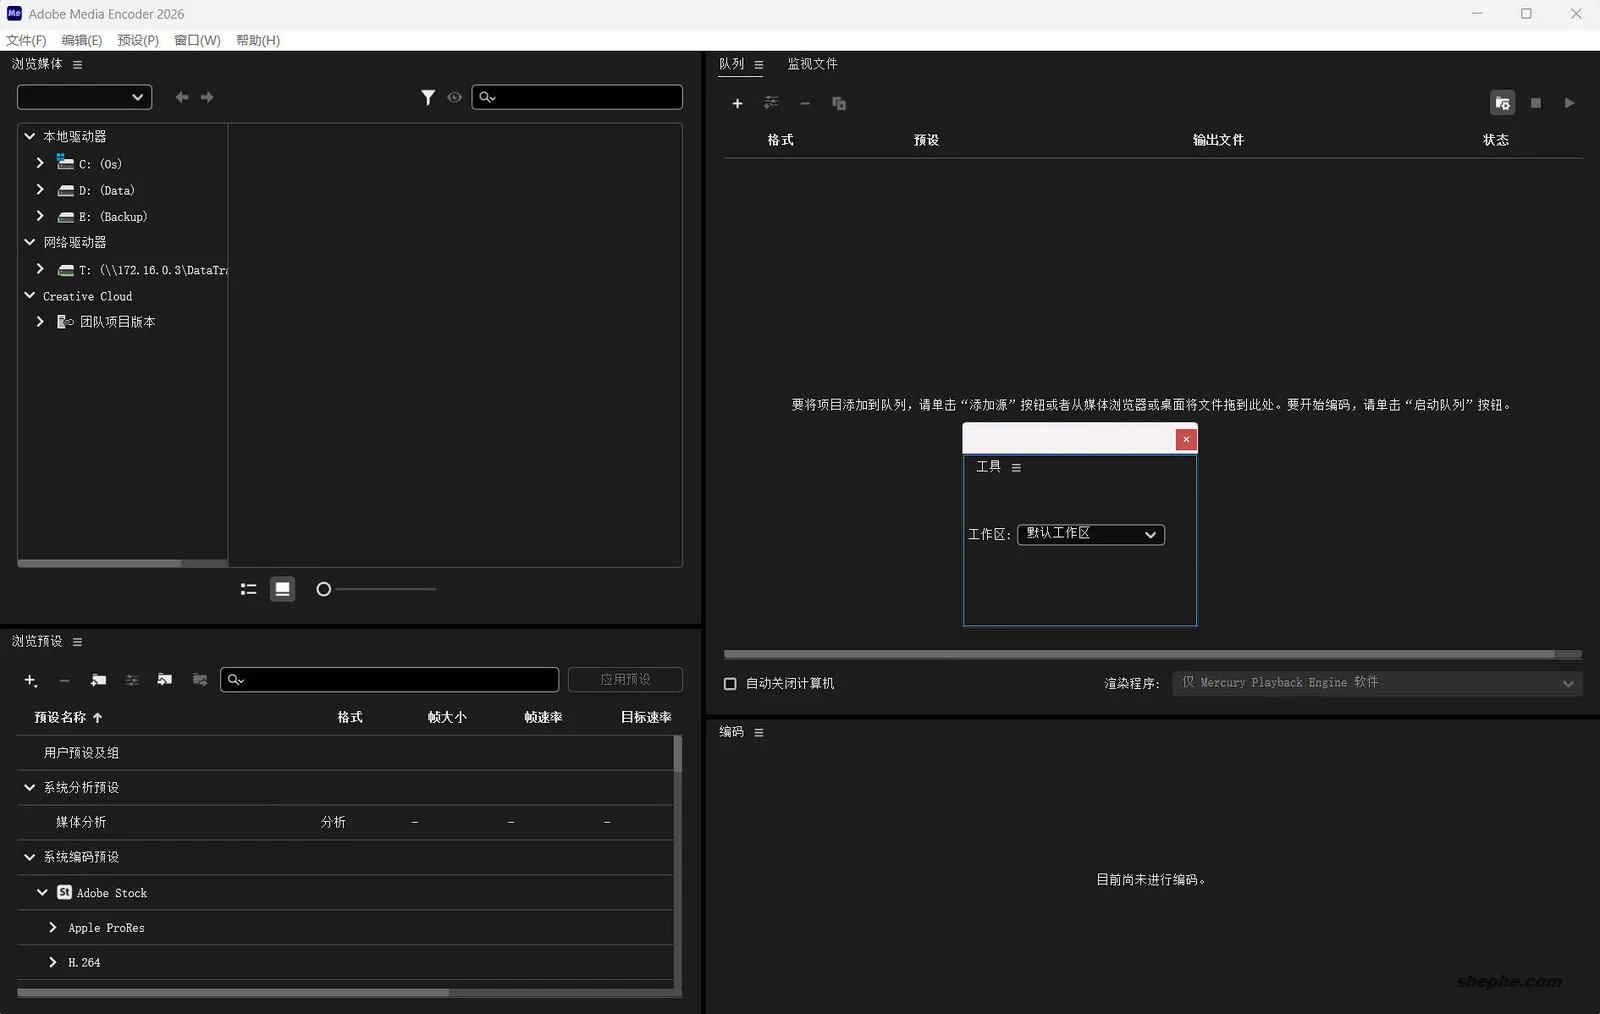The width and height of the screenshot is (1600, 1014).
Task: Collapse the 网络驱动器 tree group
Action: tap(30, 242)
